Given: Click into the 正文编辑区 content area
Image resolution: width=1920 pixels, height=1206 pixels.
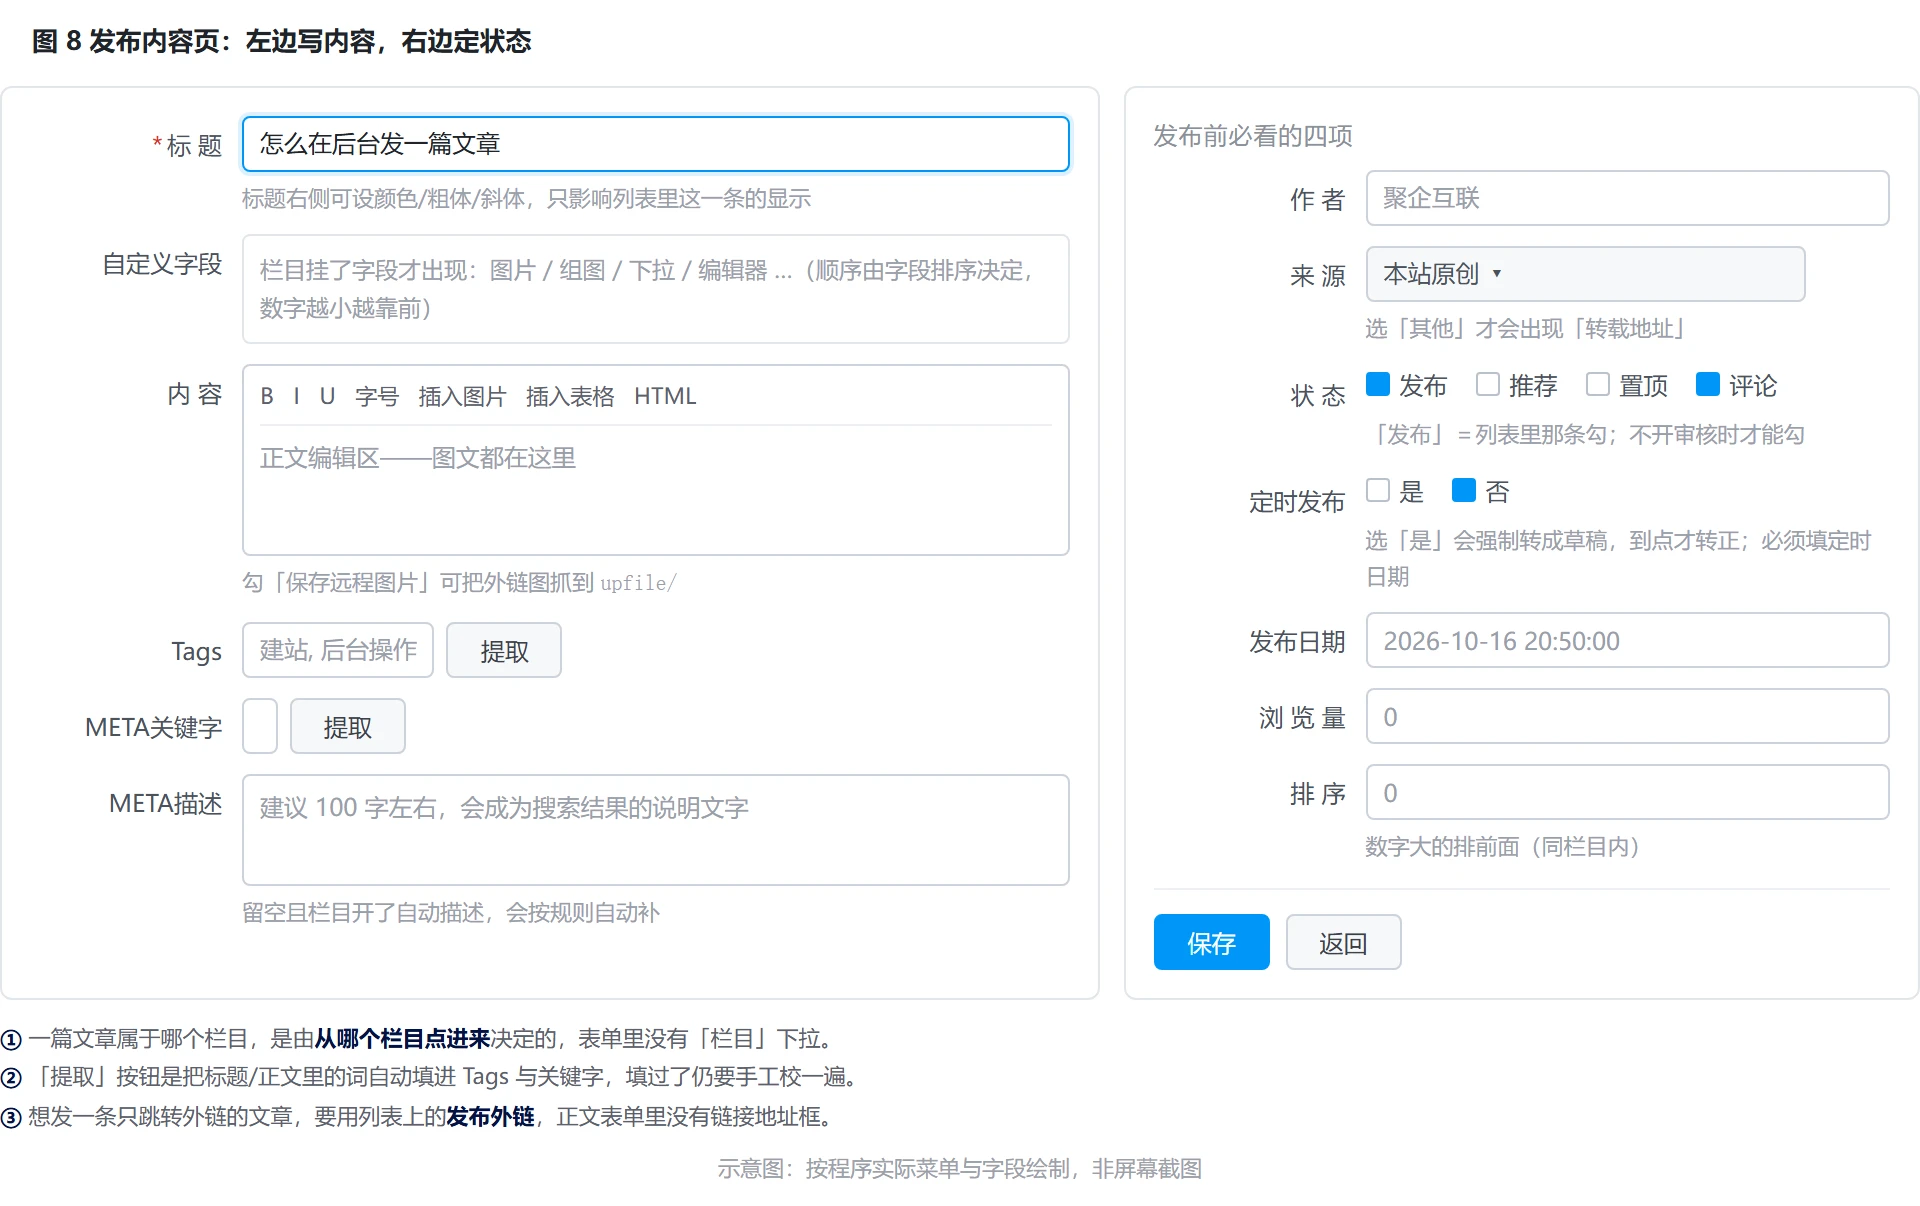Looking at the screenshot, I should (656, 490).
